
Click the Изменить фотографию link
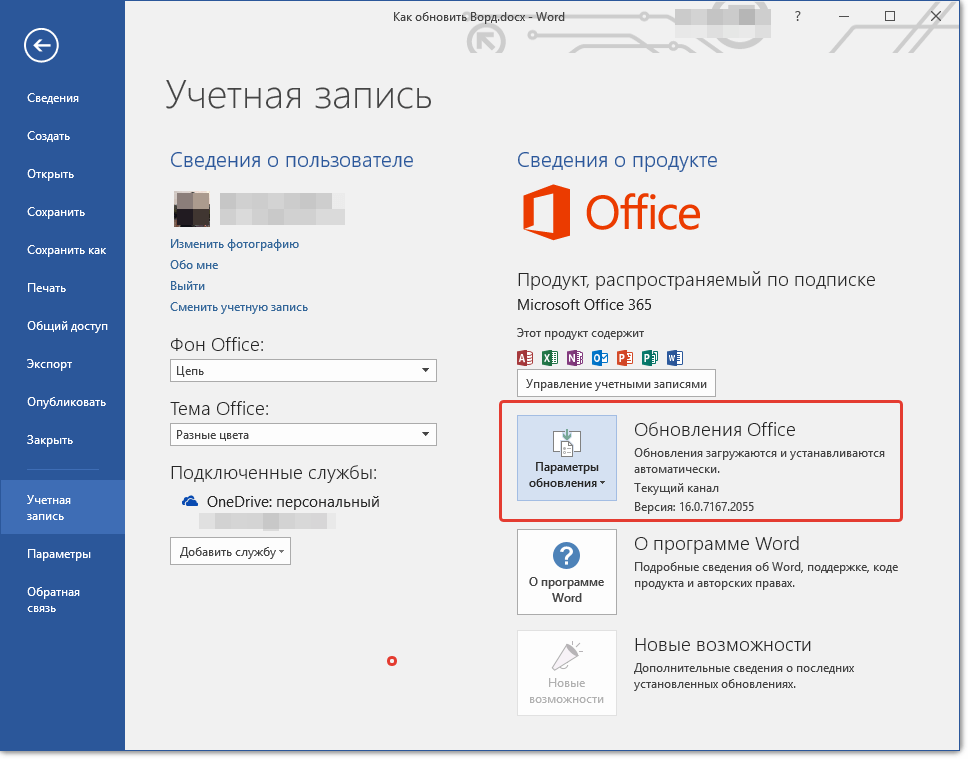(235, 244)
